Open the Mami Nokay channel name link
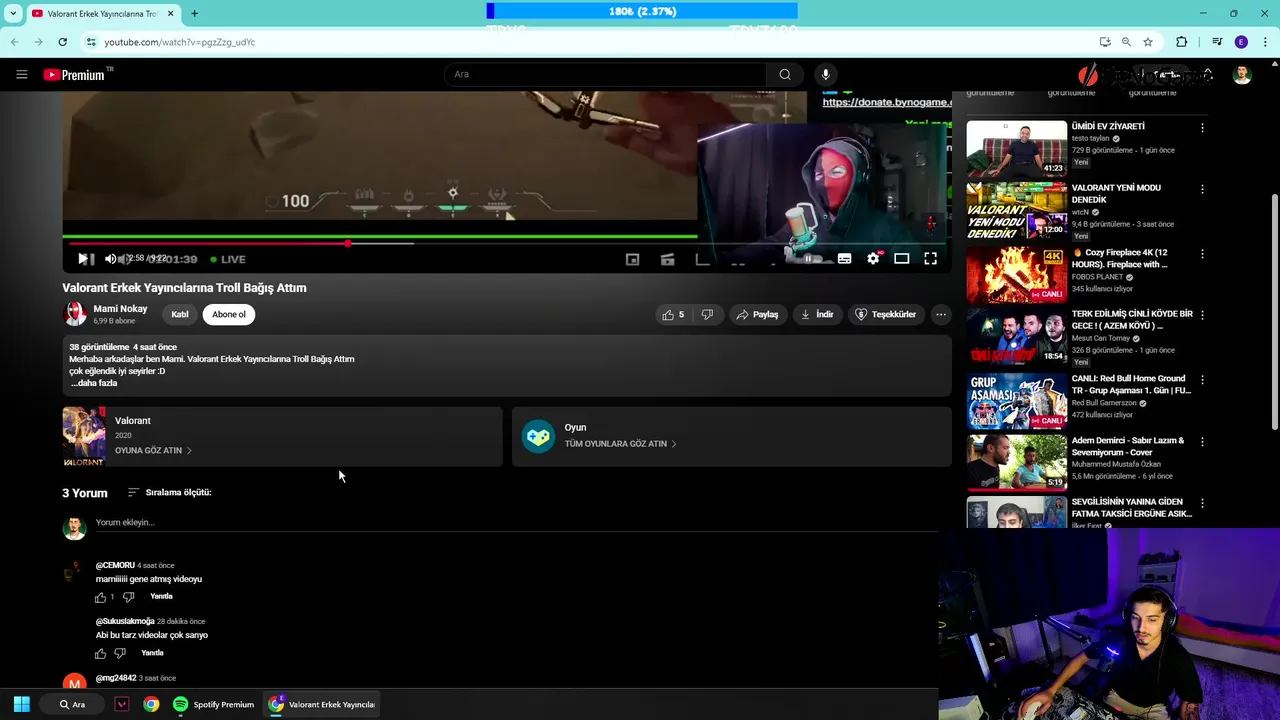The height and width of the screenshot is (720, 1280). pyautogui.click(x=120, y=309)
